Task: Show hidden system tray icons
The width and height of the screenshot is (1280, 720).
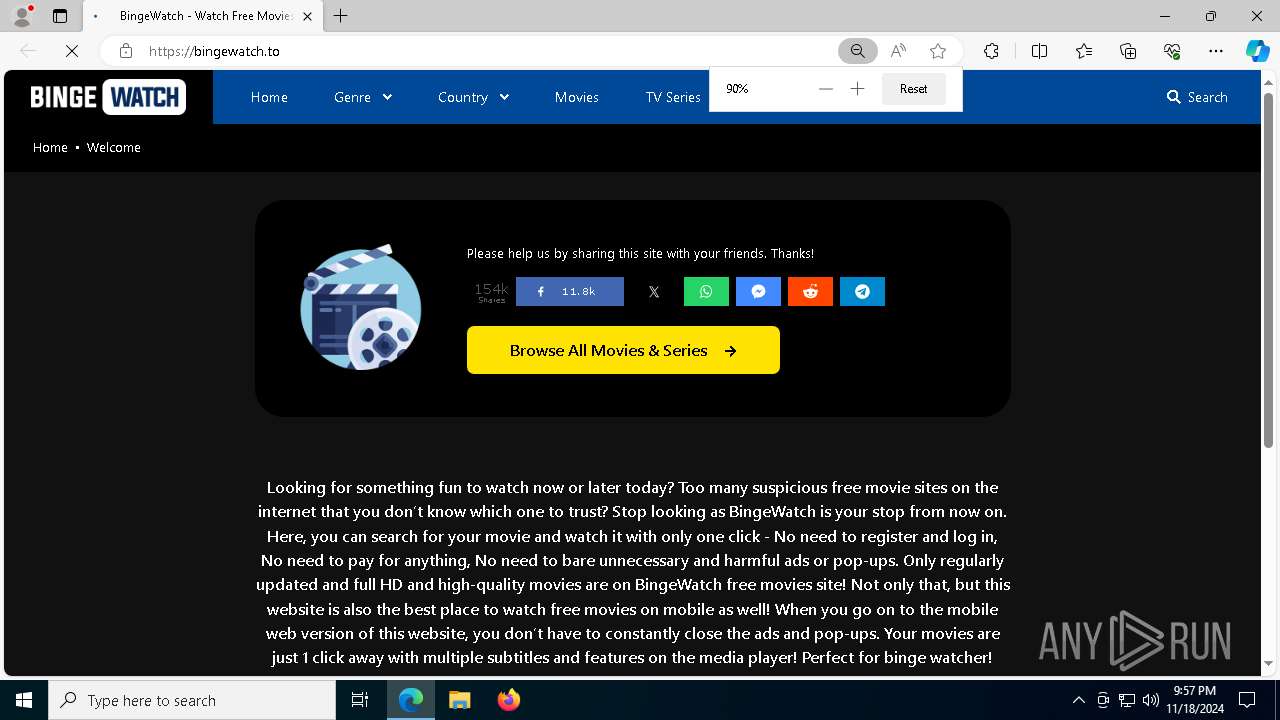Action: (x=1078, y=700)
